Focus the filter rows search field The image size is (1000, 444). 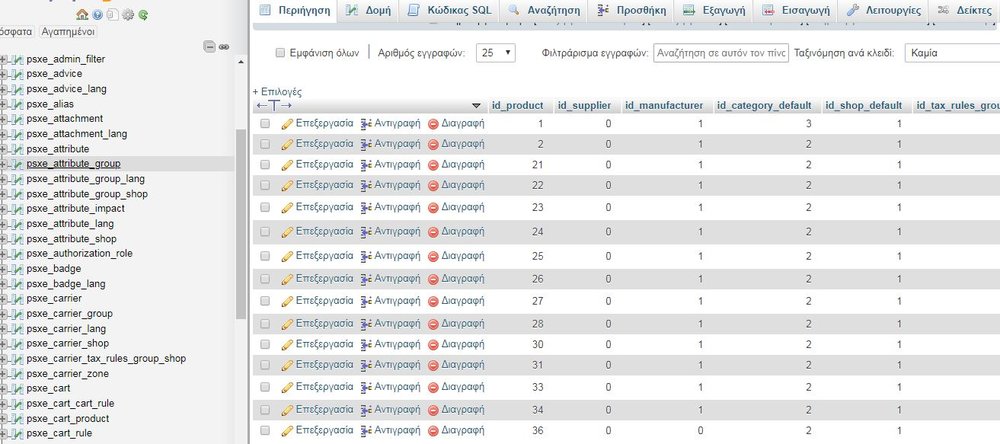click(x=721, y=53)
